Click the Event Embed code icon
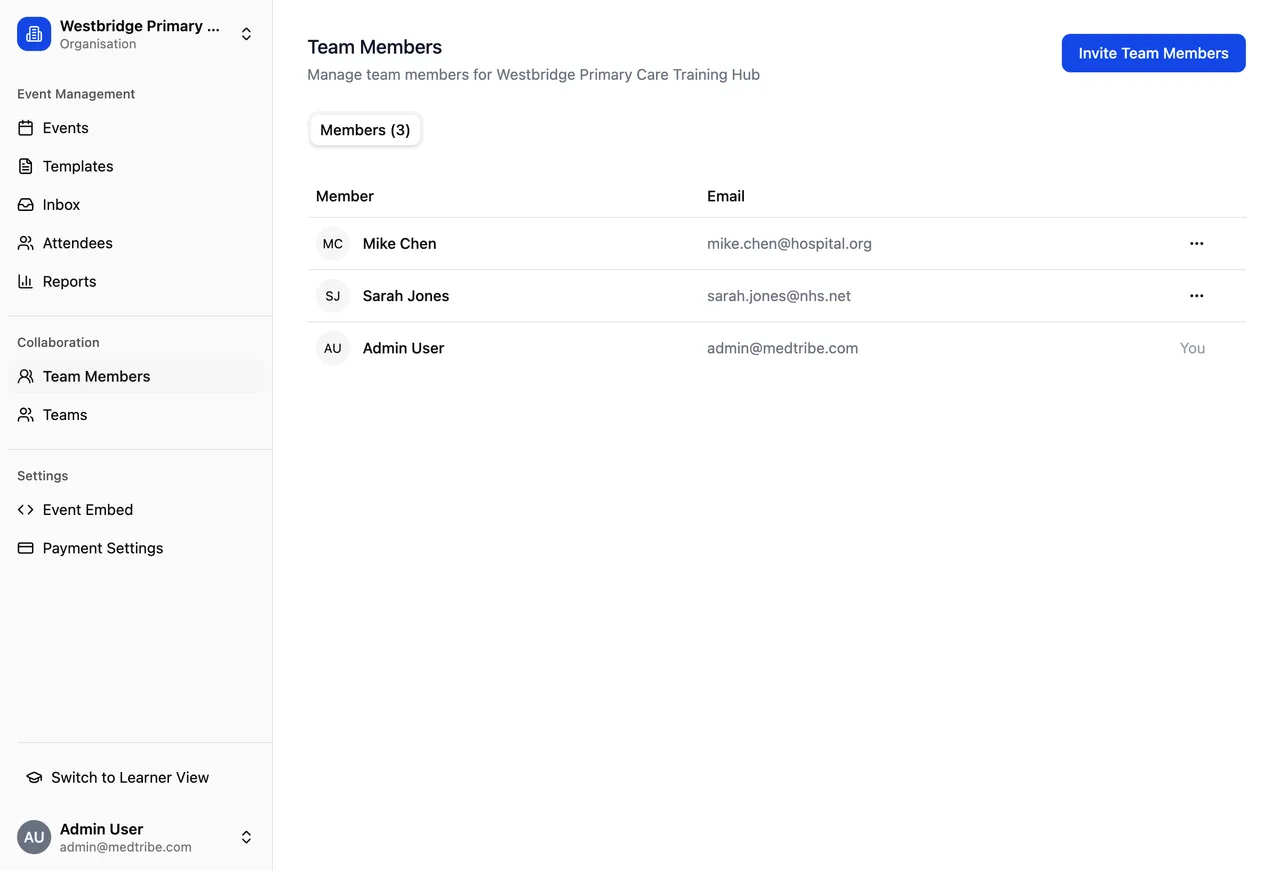 (26, 510)
